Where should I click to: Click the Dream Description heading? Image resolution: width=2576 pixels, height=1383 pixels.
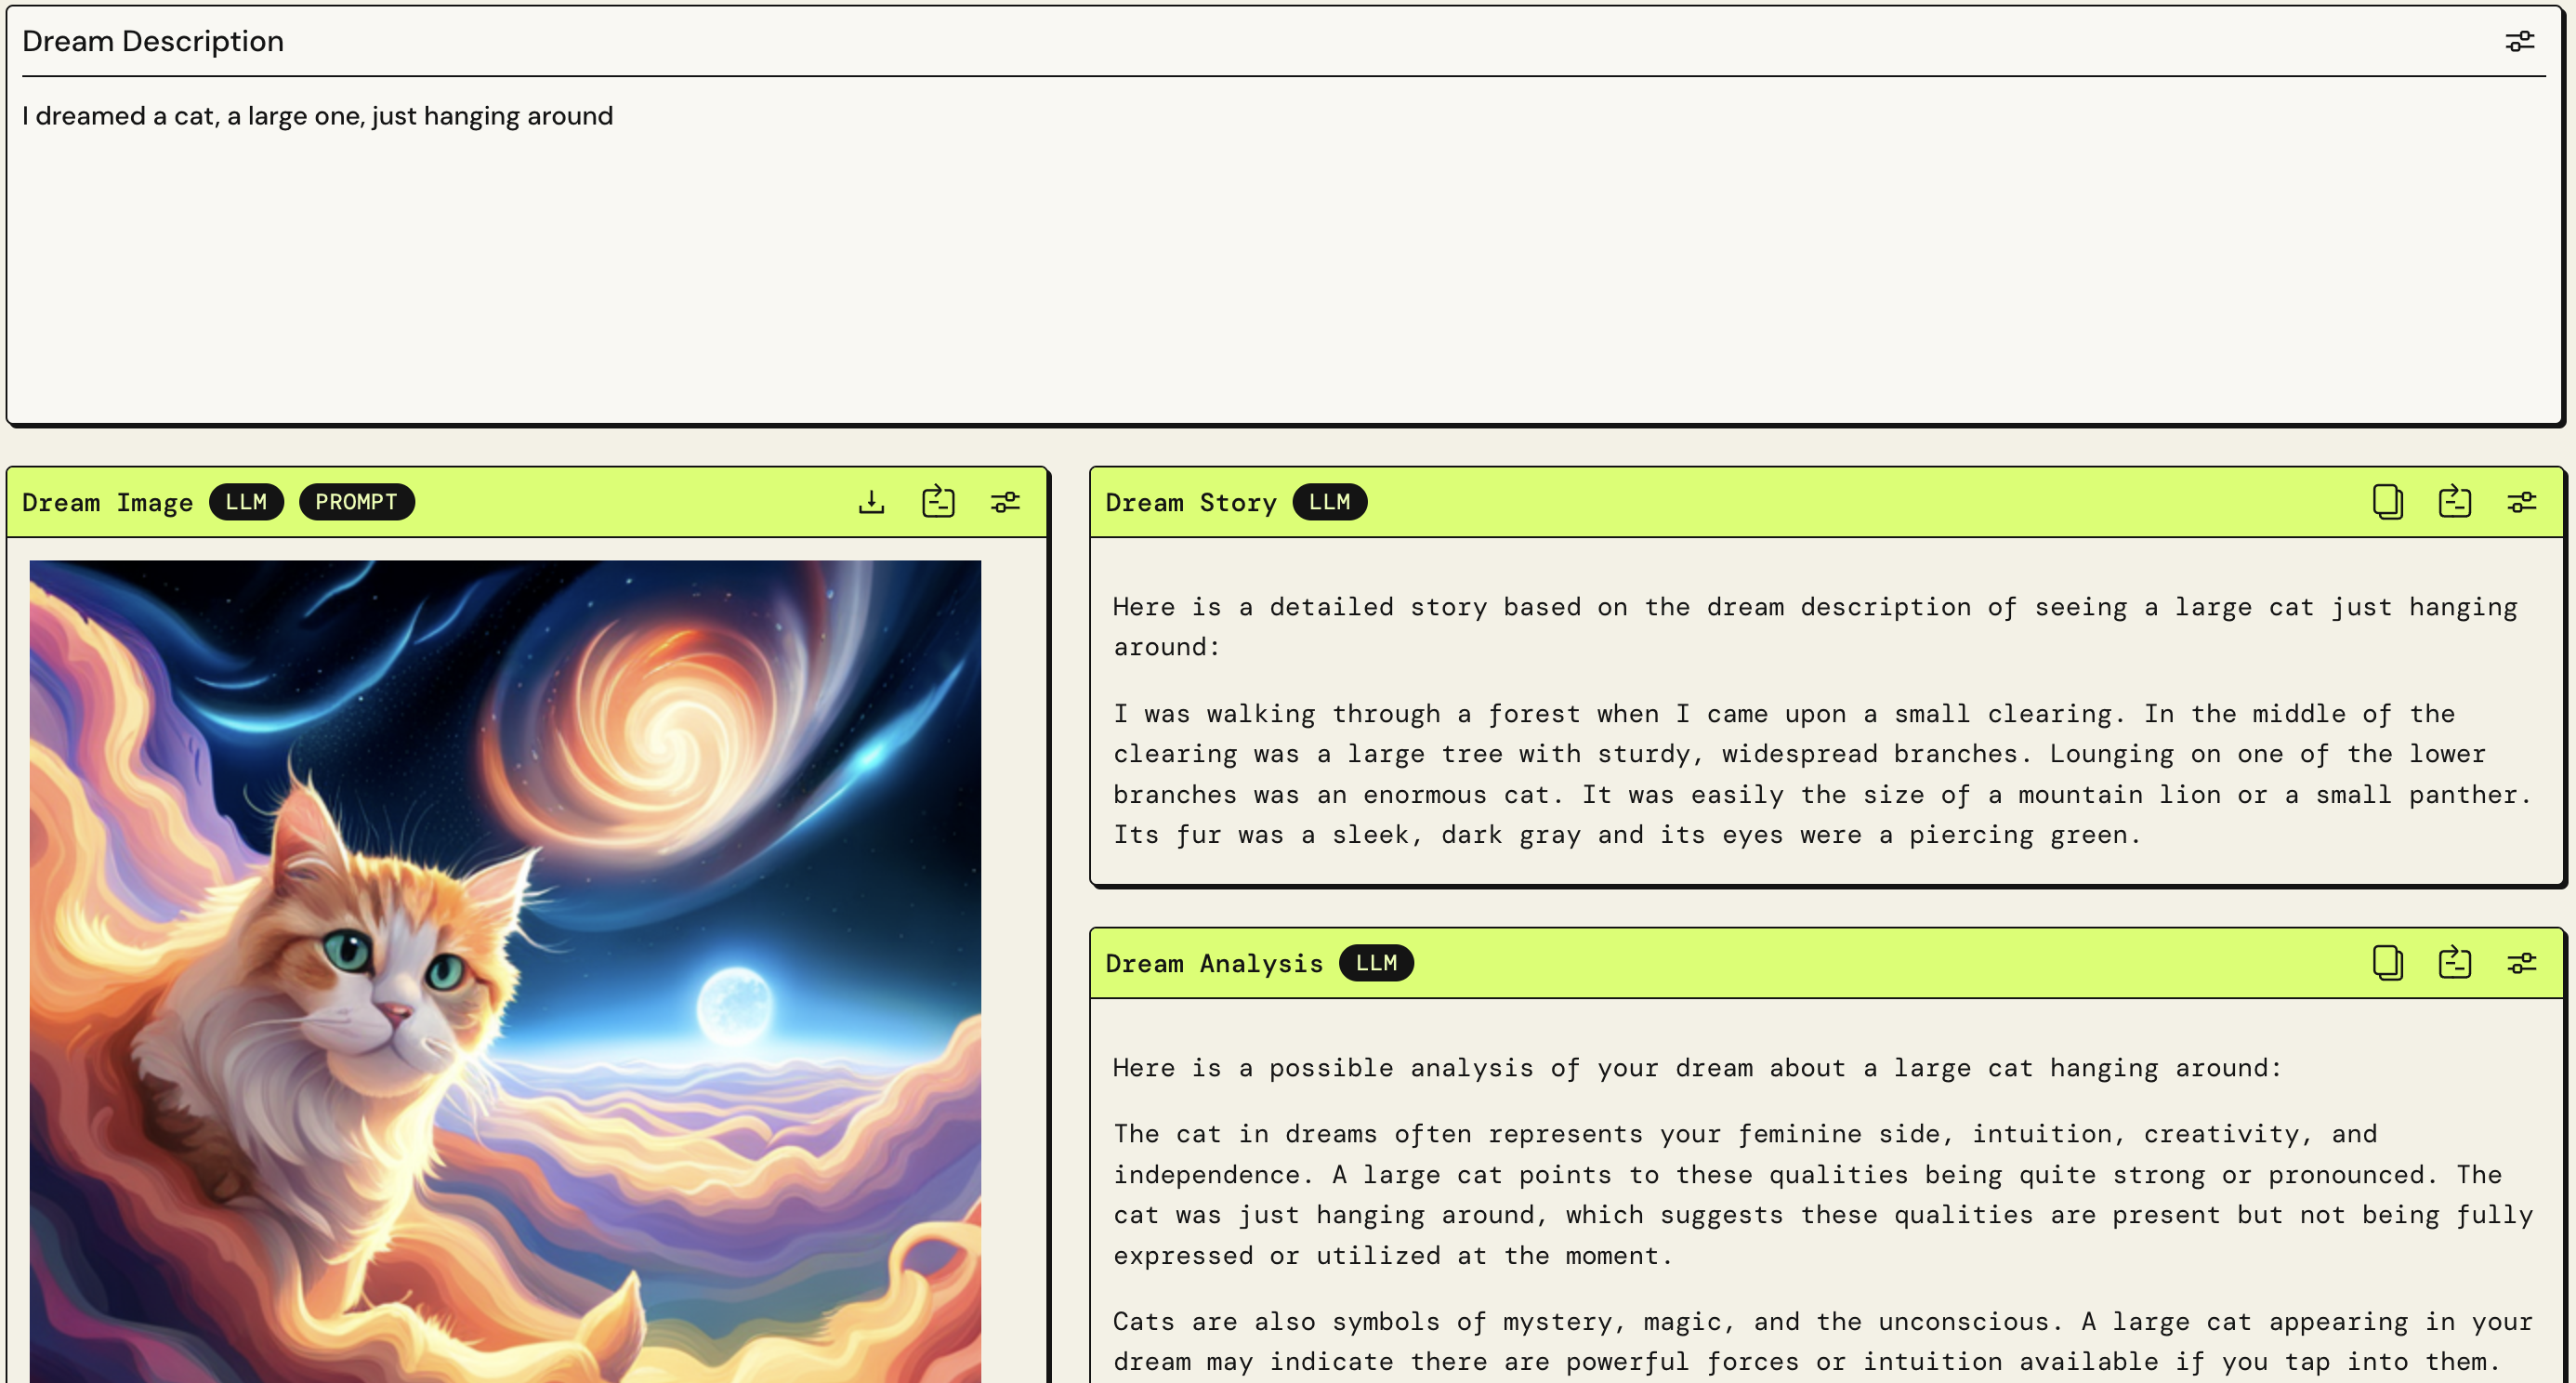(x=153, y=41)
